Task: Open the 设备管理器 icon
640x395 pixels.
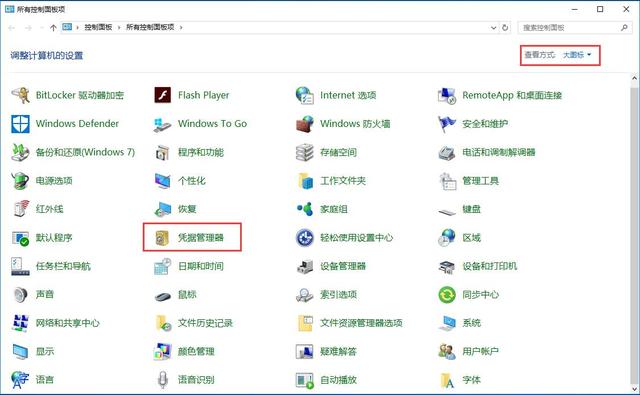Action: [304, 266]
